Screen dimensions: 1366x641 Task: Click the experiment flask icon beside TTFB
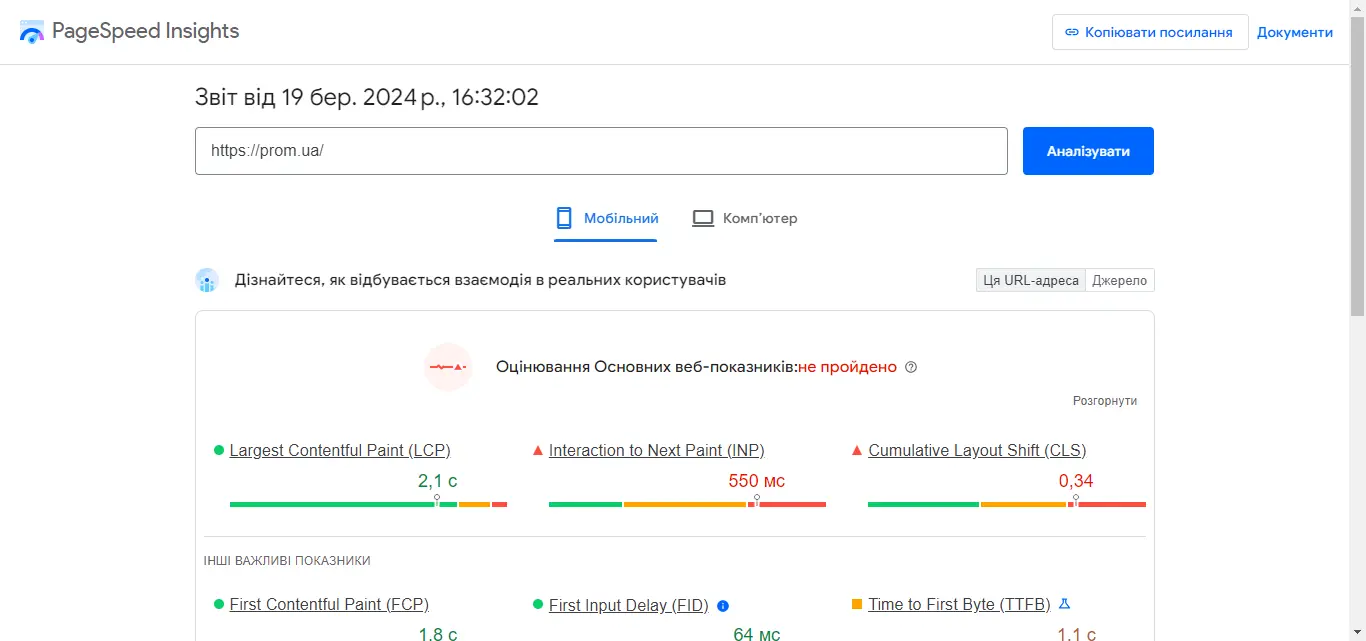coord(1064,603)
